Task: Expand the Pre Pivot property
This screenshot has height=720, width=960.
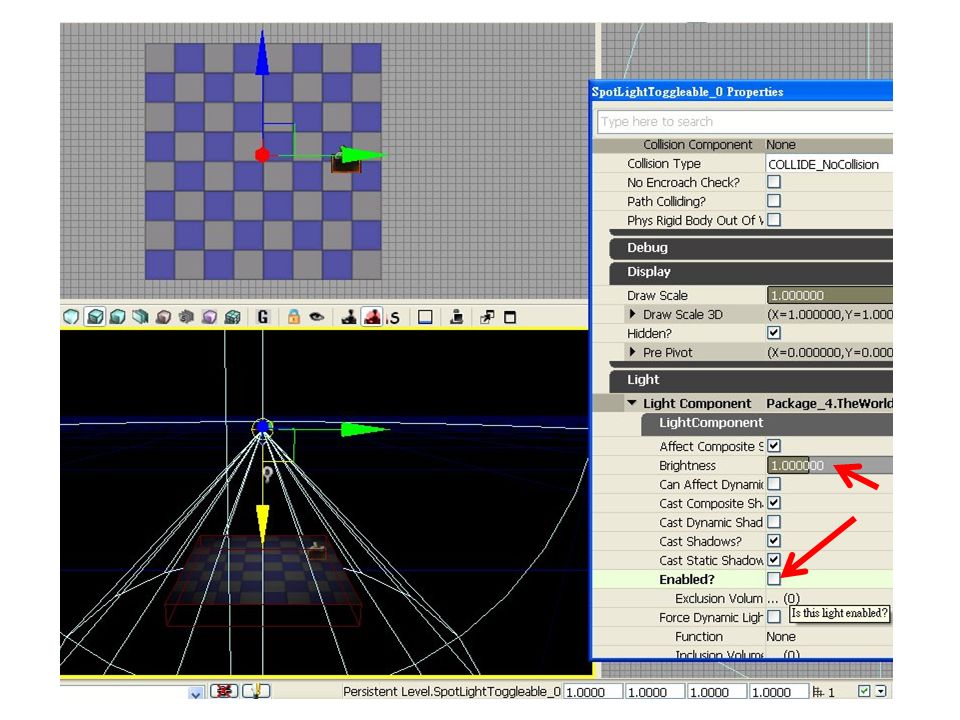Action: 632,352
